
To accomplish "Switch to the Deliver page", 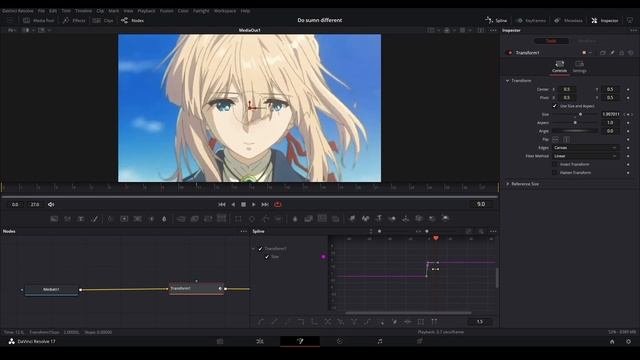I will point(420,341).
